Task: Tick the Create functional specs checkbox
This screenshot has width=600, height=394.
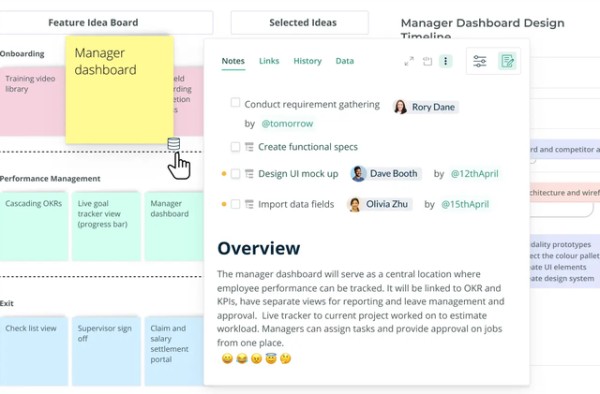Action: (235, 147)
